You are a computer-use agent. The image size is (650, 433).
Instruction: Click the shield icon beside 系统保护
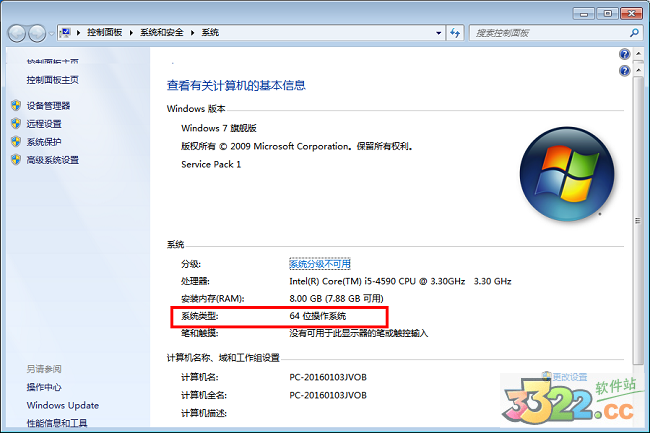pyautogui.click(x=16, y=142)
